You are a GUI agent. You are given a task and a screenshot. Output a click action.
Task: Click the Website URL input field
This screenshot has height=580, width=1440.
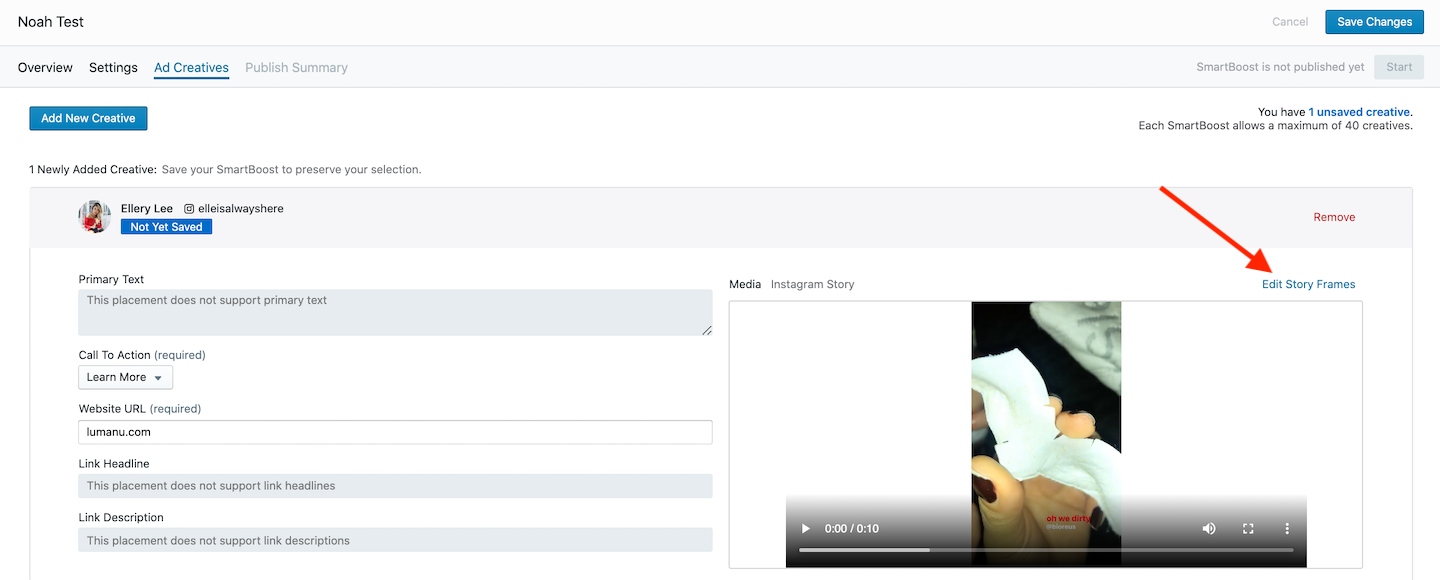[x=395, y=432]
